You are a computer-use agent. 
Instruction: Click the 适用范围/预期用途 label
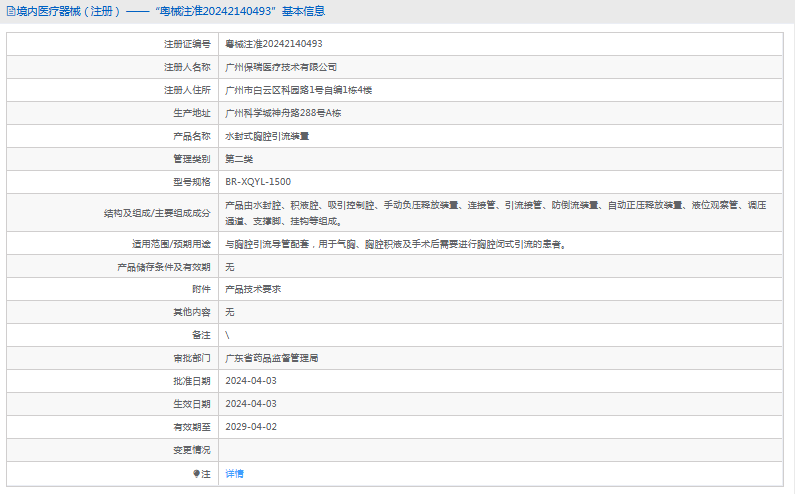click(171, 244)
